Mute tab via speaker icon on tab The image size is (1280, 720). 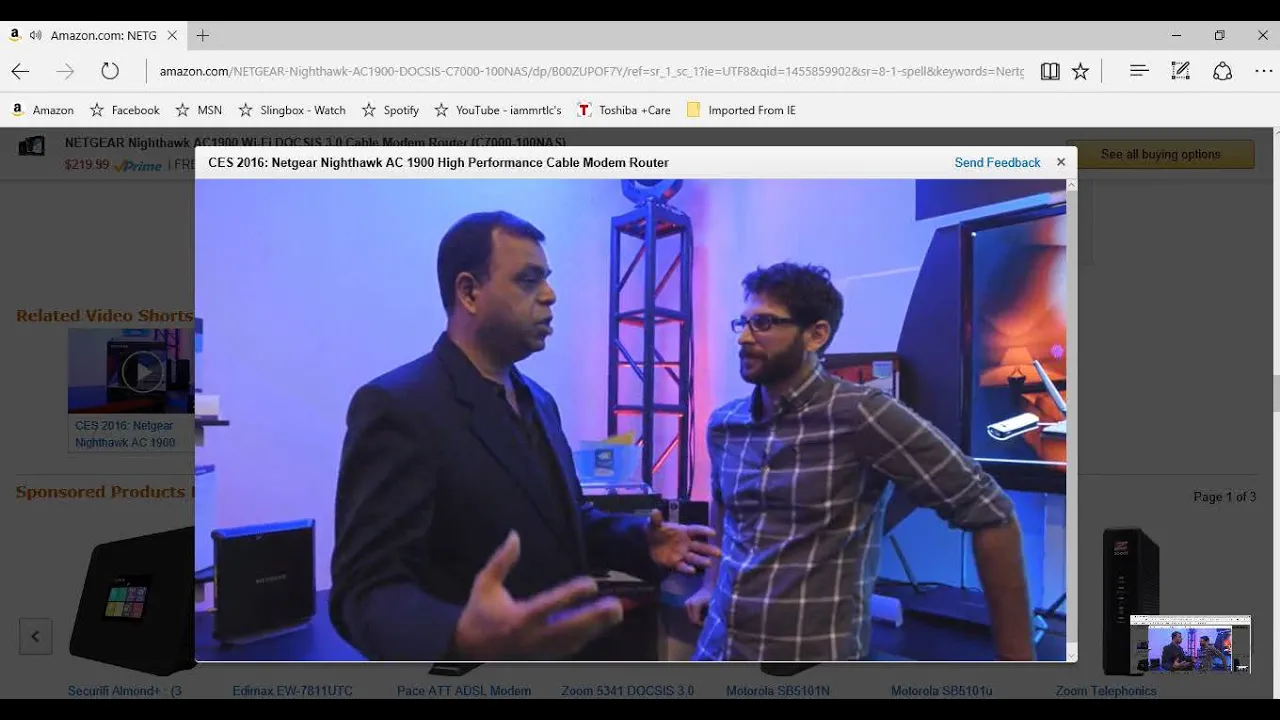tap(36, 35)
